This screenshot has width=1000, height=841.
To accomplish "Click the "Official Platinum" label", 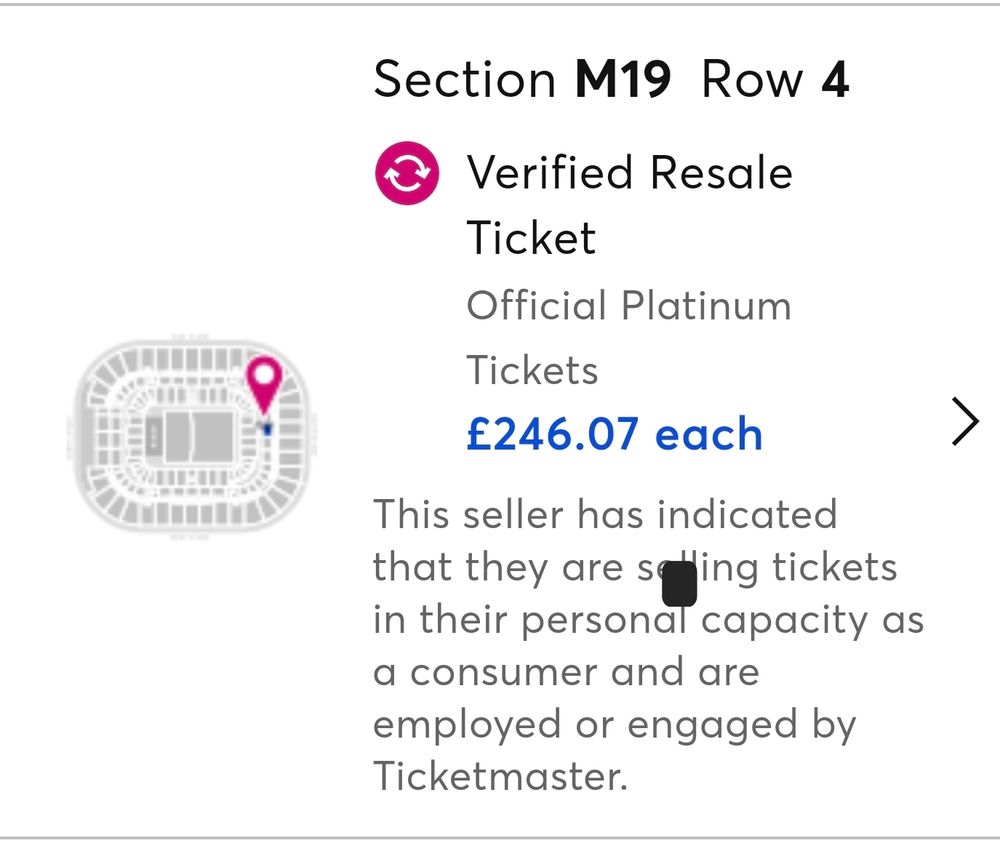I will [628, 305].
